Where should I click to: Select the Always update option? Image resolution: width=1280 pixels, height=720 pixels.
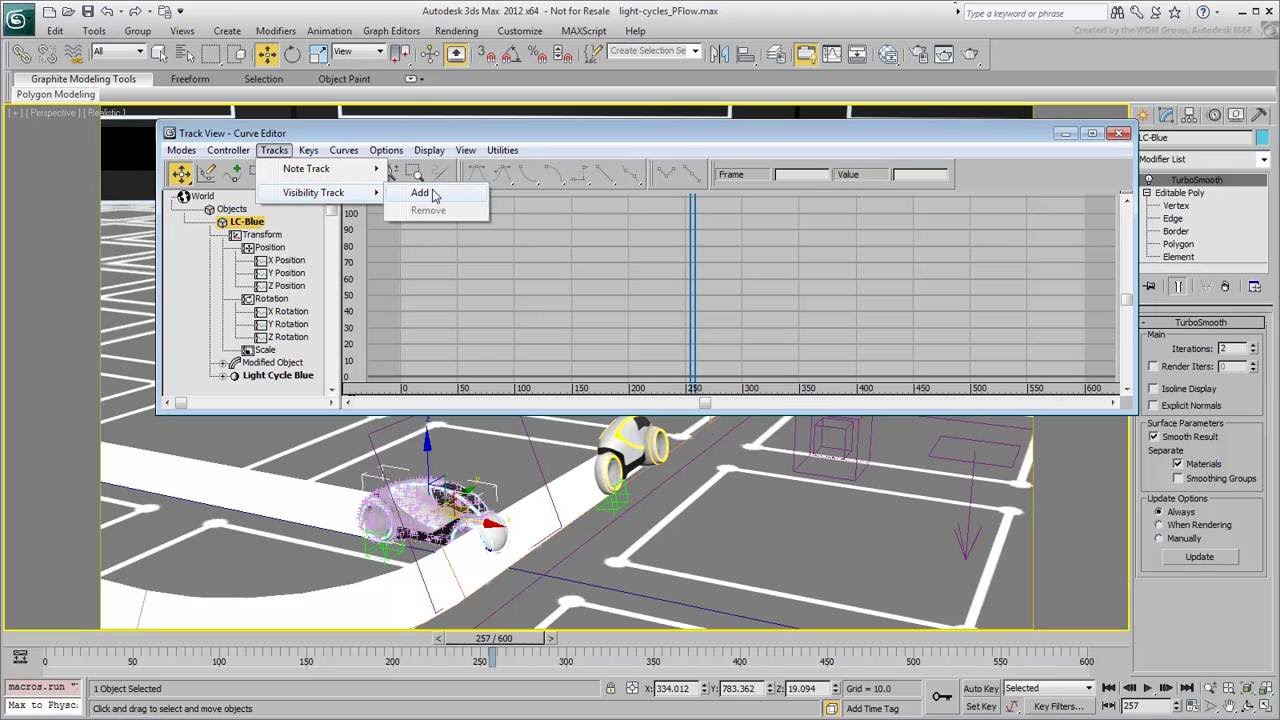1159,512
